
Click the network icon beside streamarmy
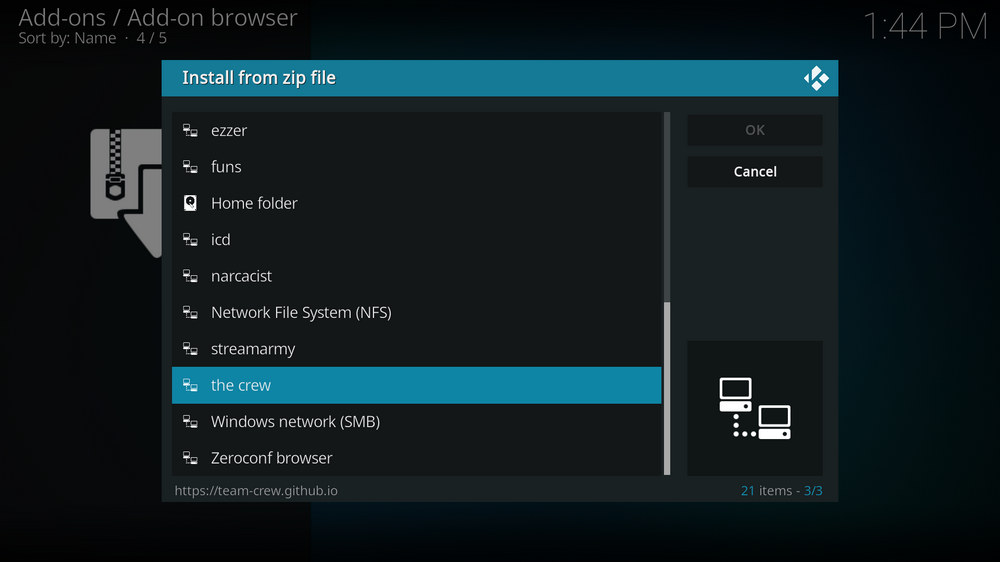pyautogui.click(x=190, y=349)
